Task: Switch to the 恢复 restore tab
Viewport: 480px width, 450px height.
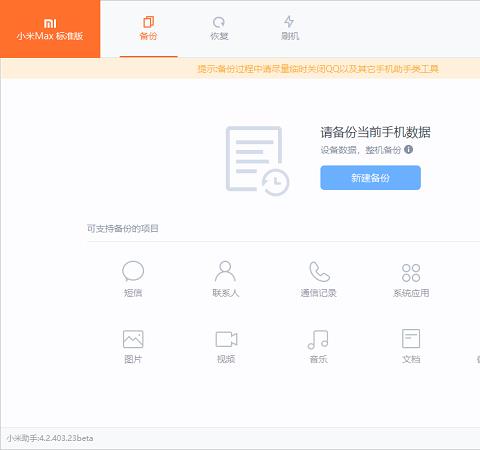Action: pyautogui.click(x=219, y=29)
